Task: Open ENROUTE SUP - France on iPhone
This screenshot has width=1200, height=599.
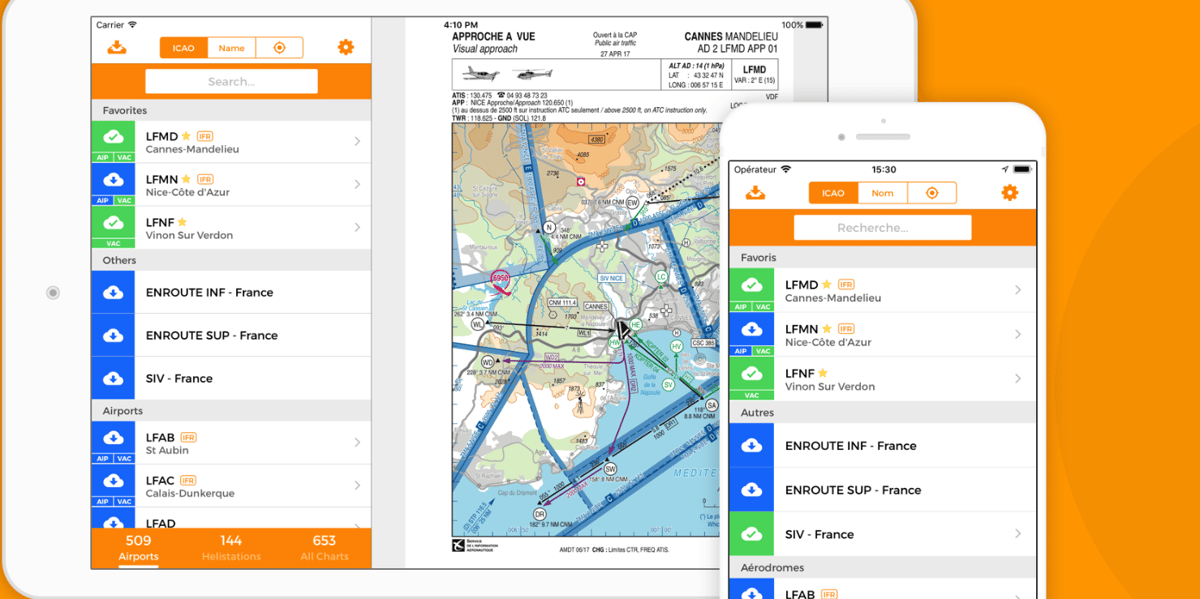Action: pos(883,490)
